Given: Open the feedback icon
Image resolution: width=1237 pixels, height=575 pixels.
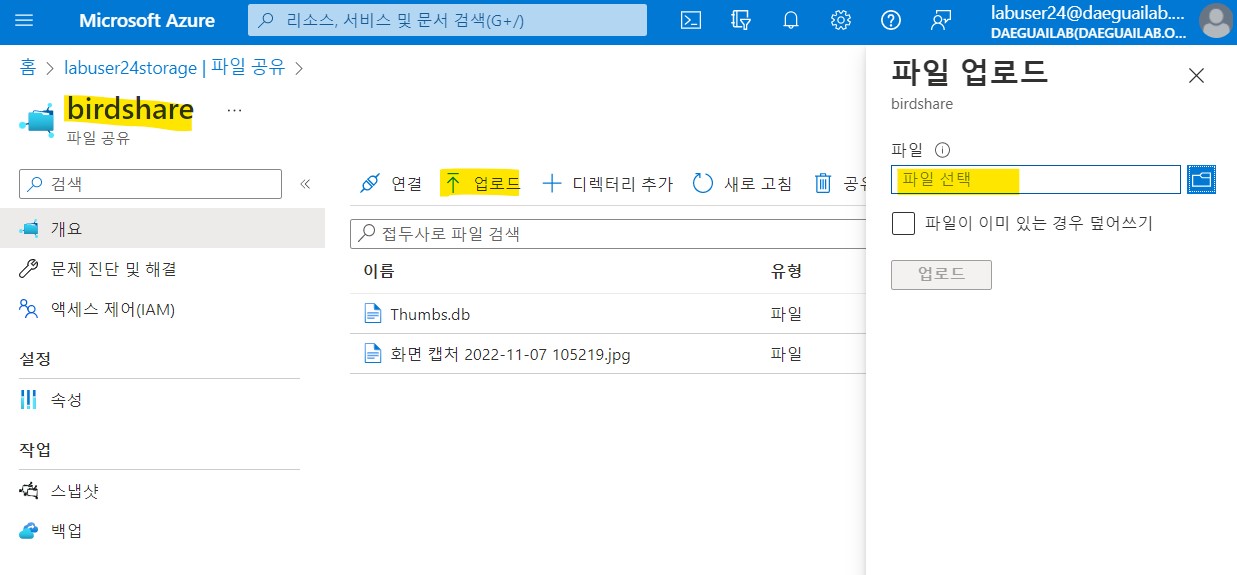Looking at the screenshot, I should [x=941, y=20].
